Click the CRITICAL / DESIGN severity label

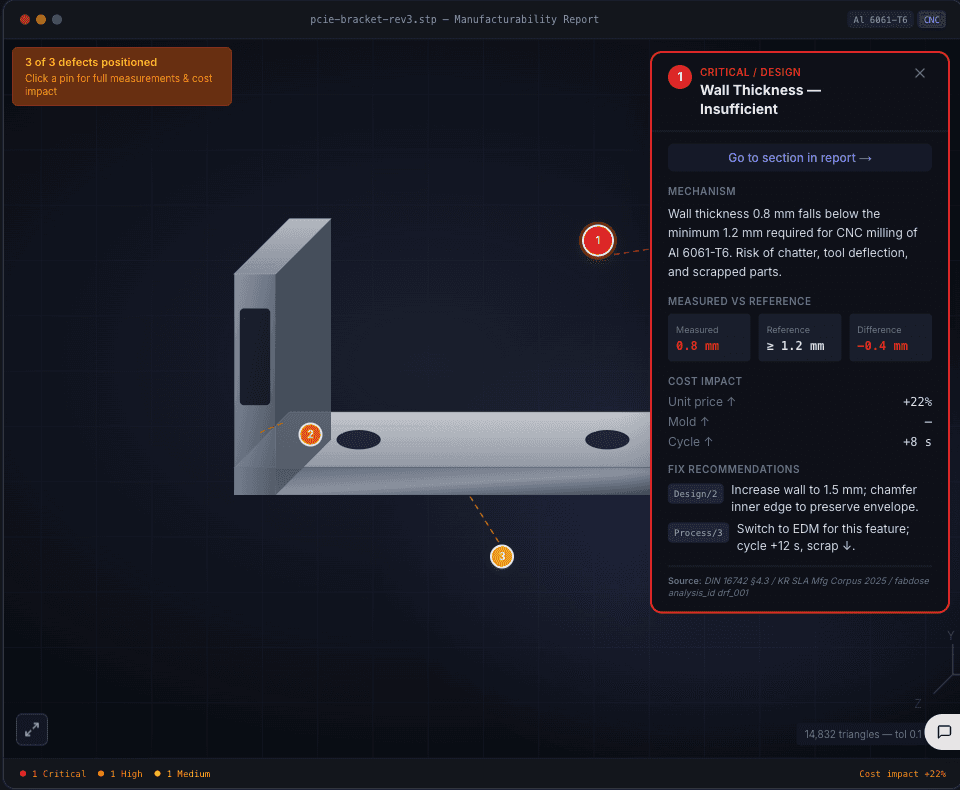coord(750,72)
